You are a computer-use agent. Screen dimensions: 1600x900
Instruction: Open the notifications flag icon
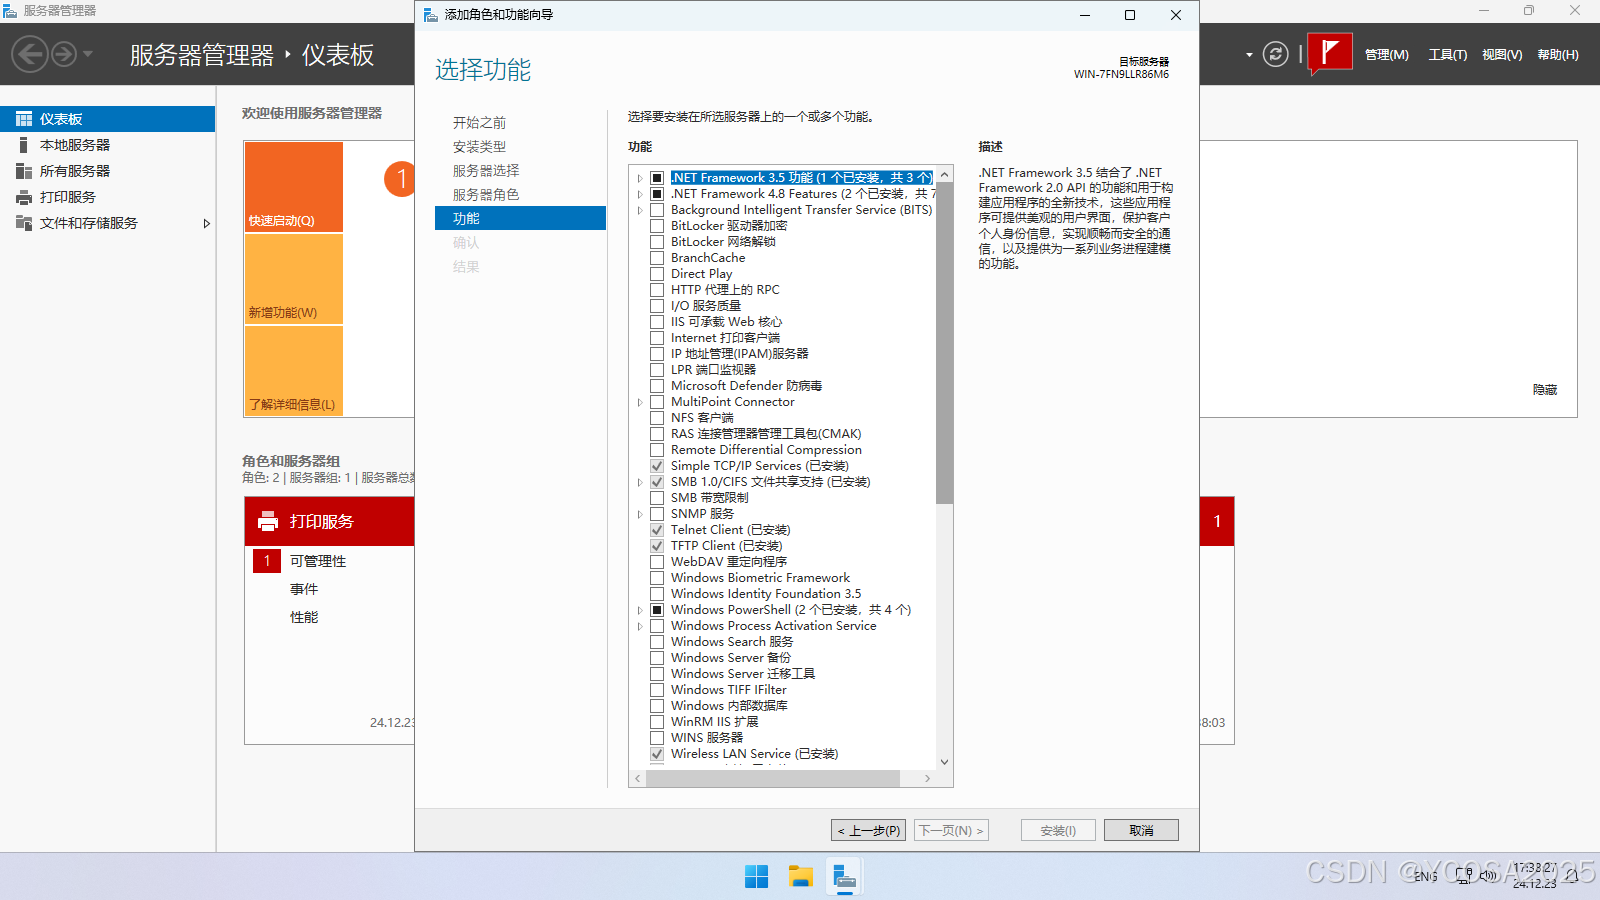tap(1330, 53)
